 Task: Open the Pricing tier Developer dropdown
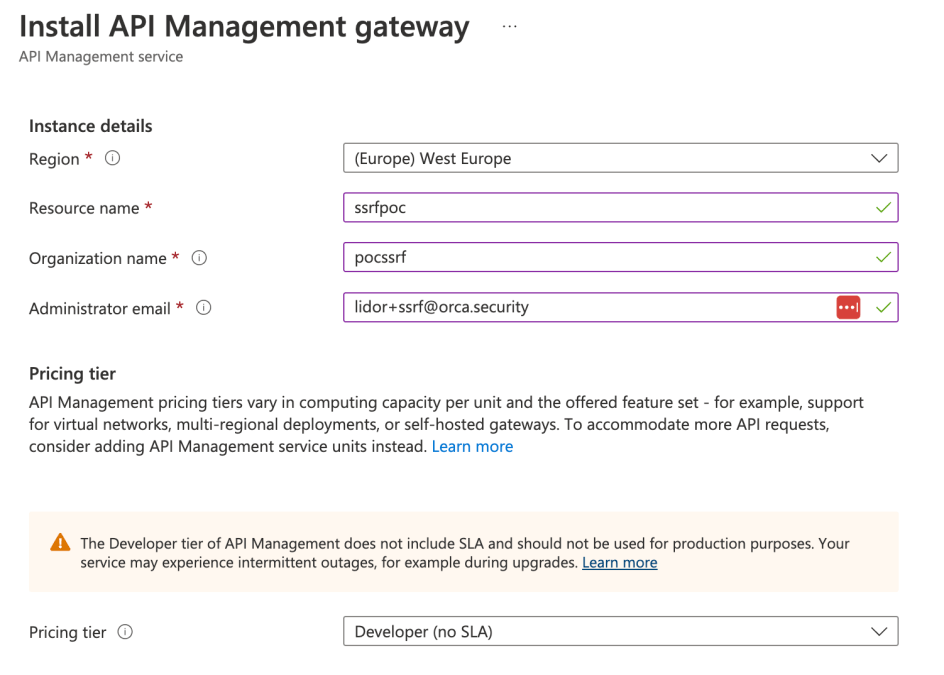coord(621,631)
